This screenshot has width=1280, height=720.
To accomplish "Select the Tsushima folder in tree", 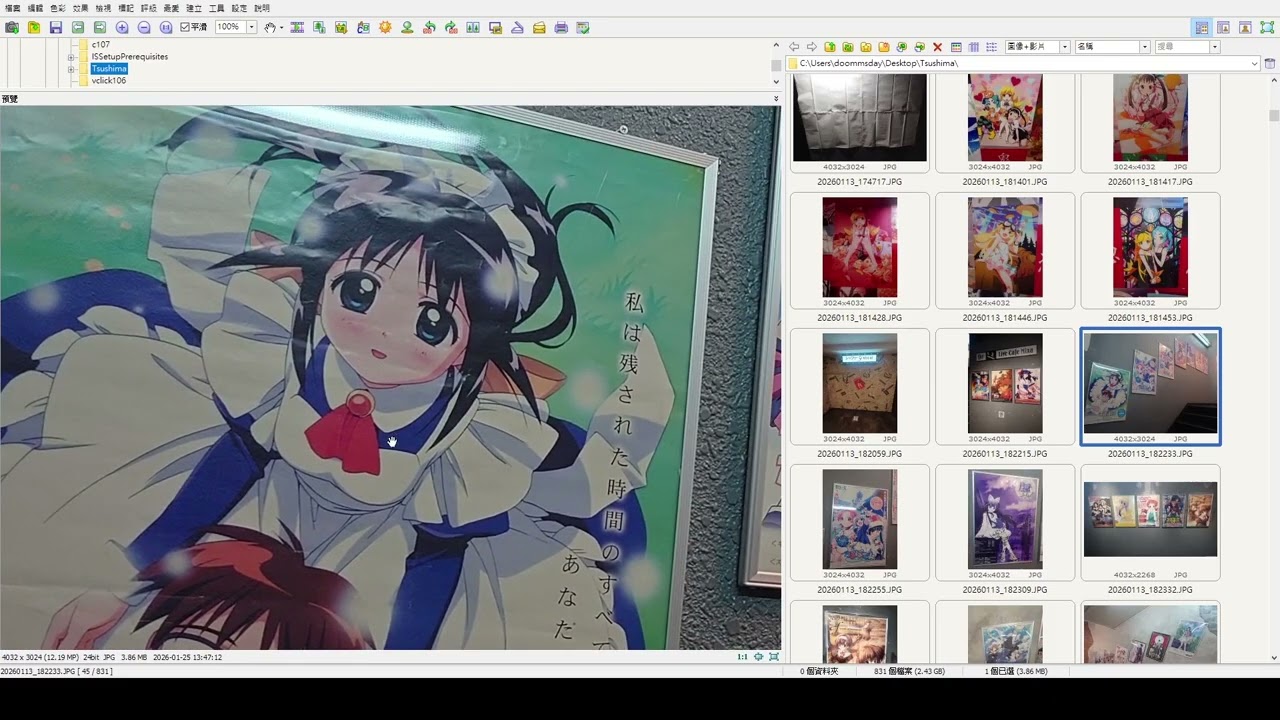I will (109, 69).
